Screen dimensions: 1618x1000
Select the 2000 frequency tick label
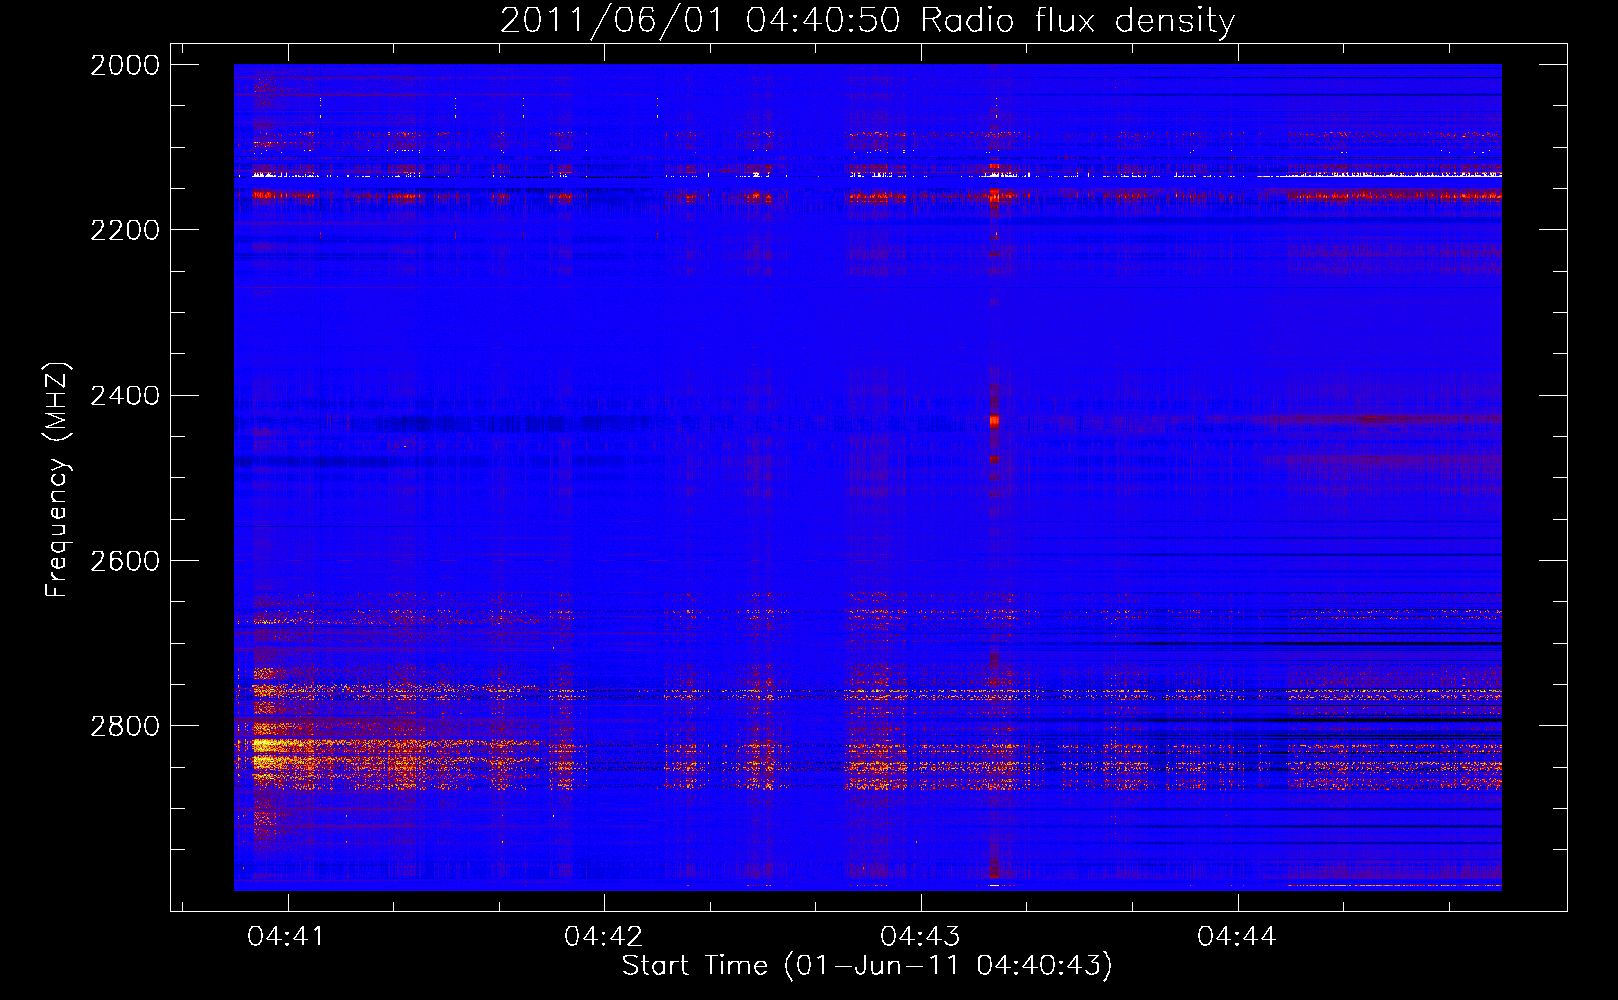pos(125,65)
